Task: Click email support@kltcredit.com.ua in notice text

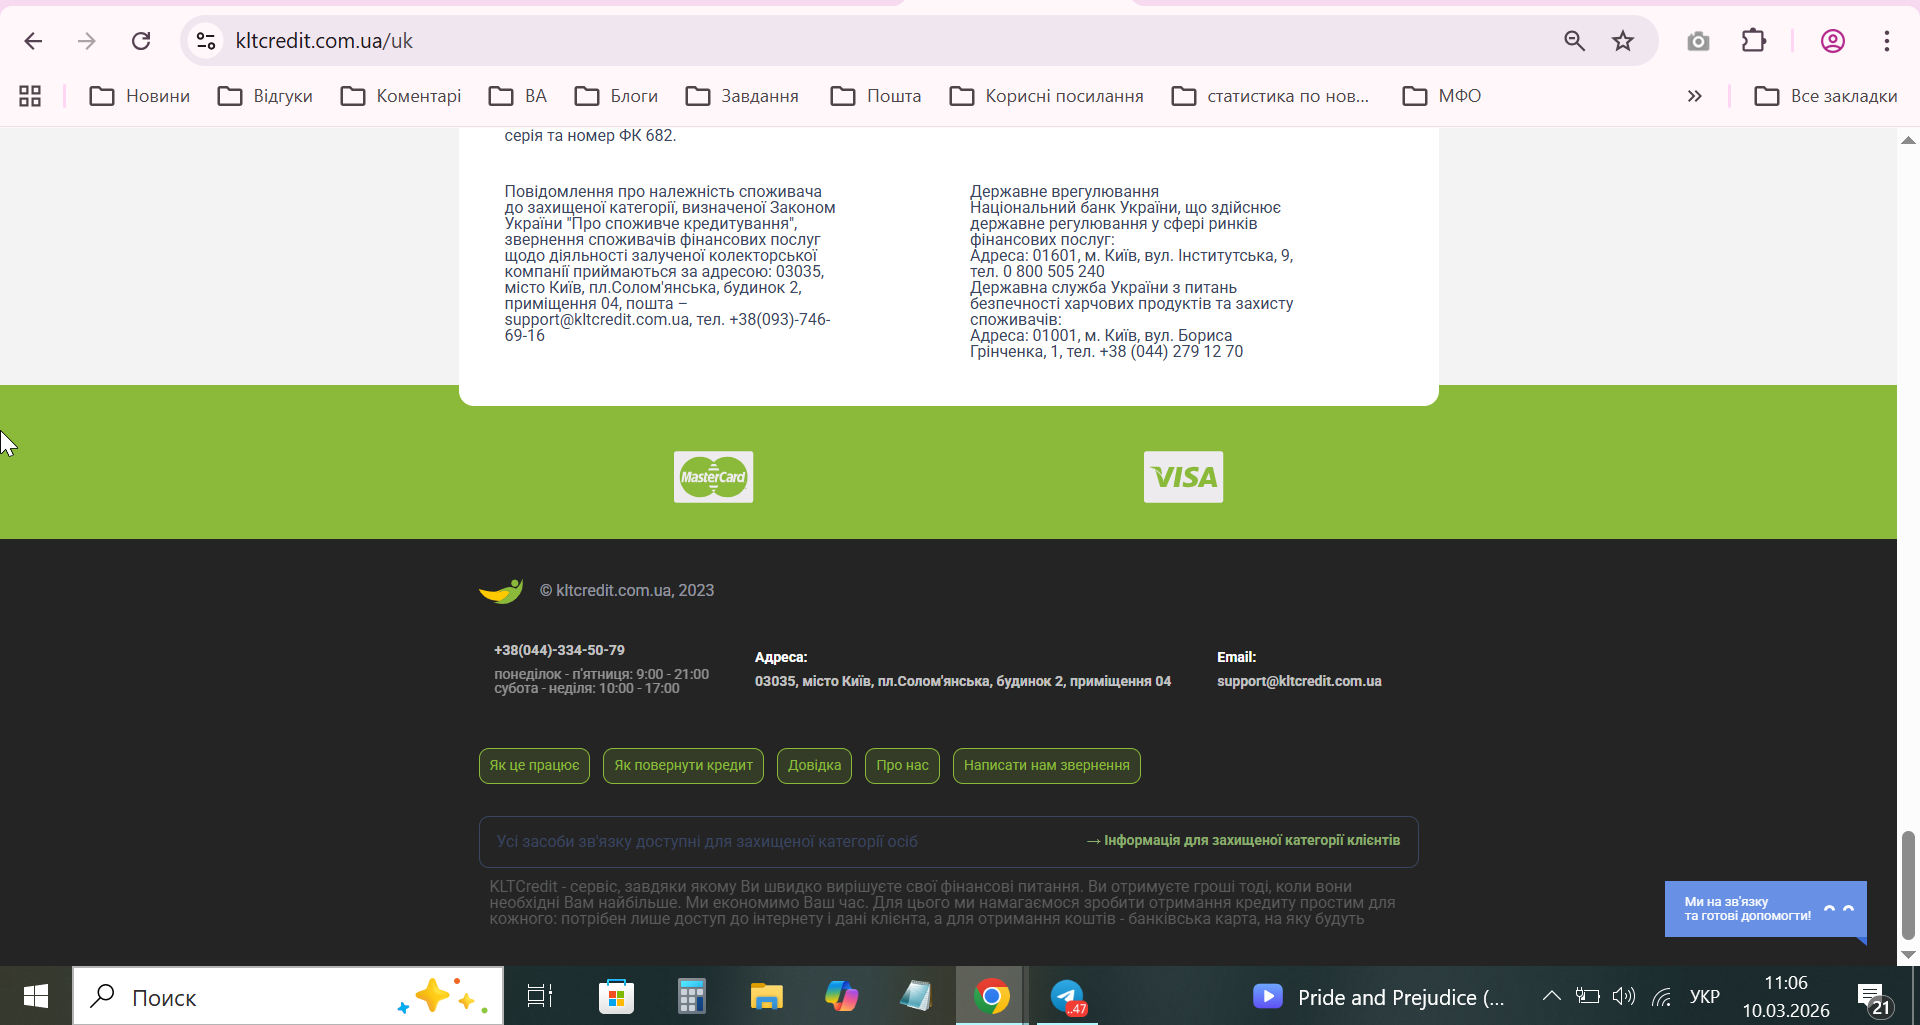Action: click(x=597, y=320)
